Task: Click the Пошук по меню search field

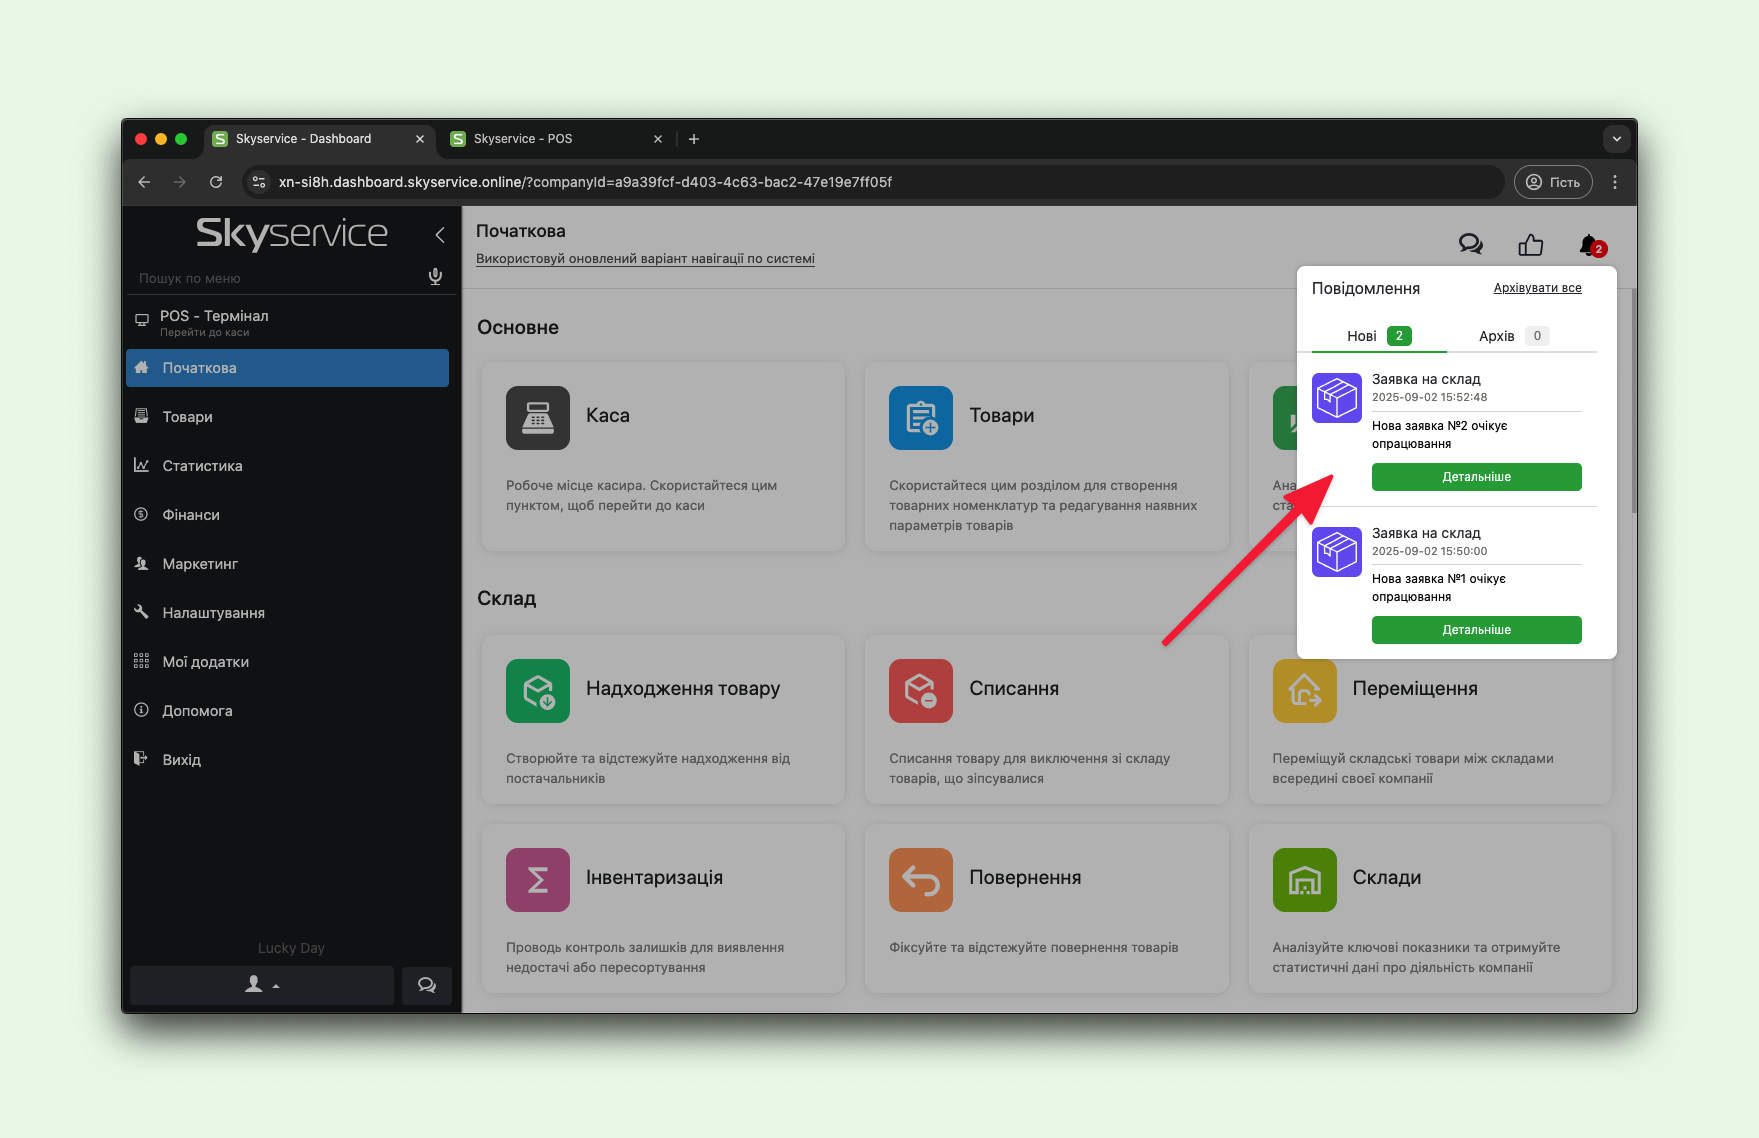Action: [x=275, y=278]
